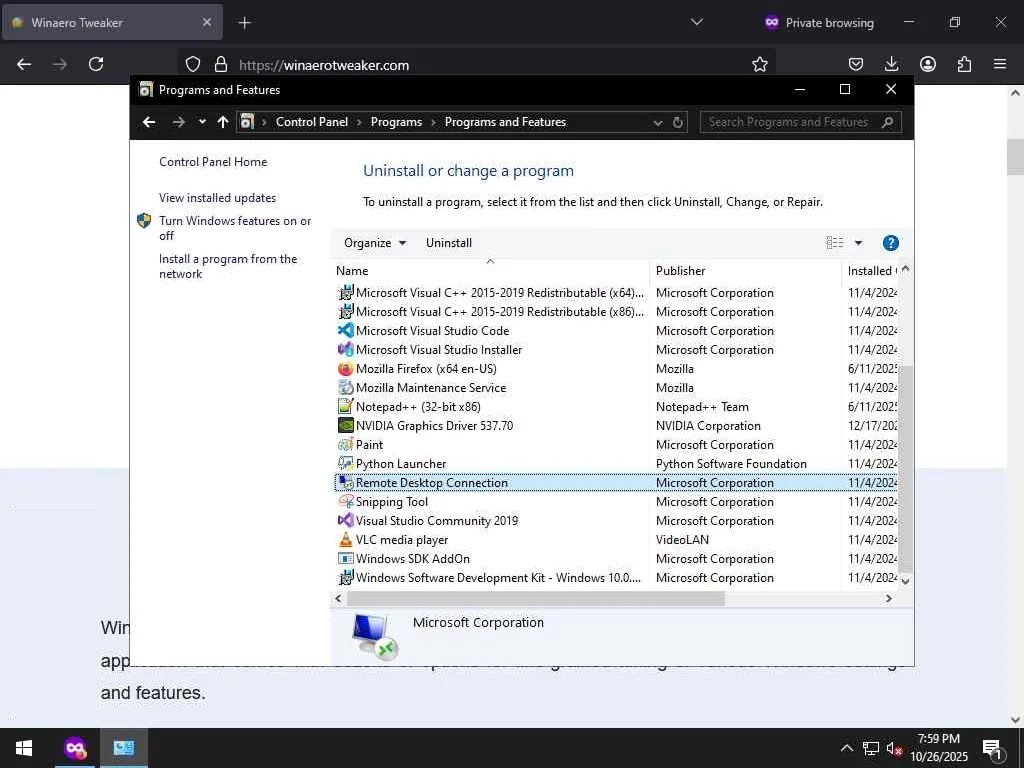1024x768 pixels.
Task: Open a new Firefox tab
Action: (x=244, y=23)
